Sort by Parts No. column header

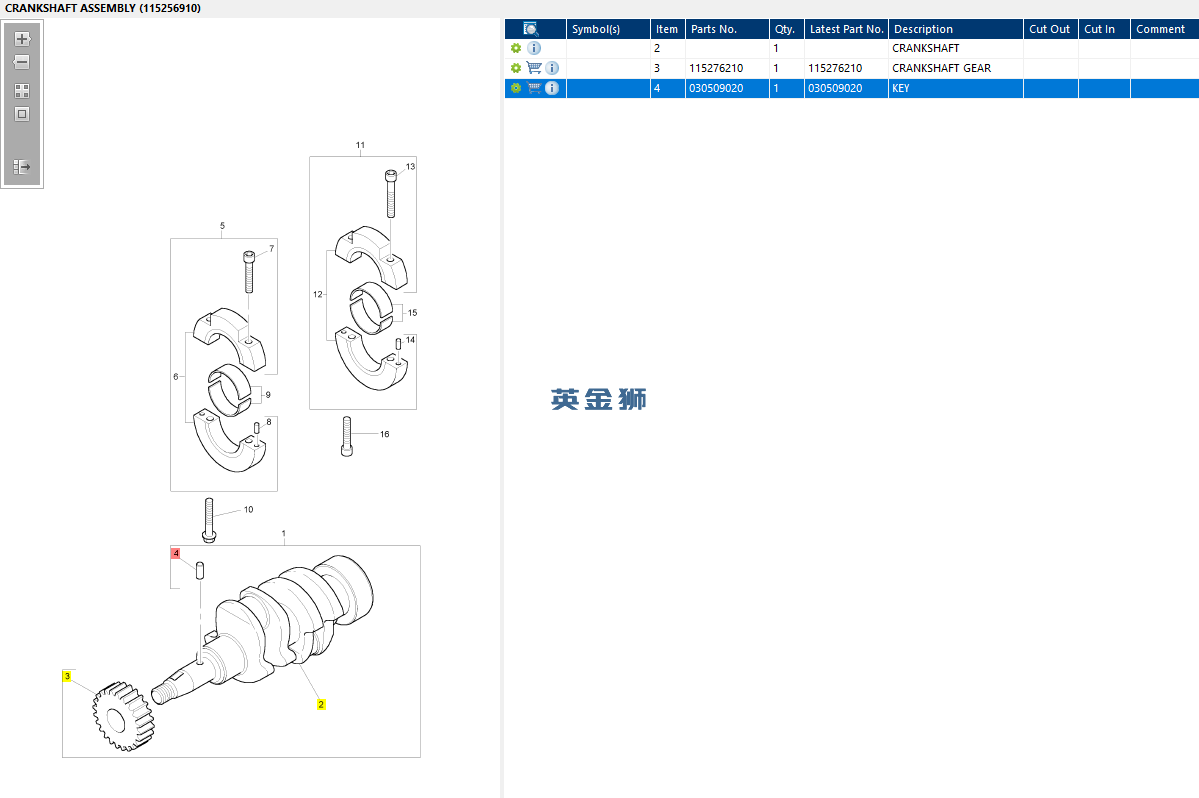click(727, 29)
